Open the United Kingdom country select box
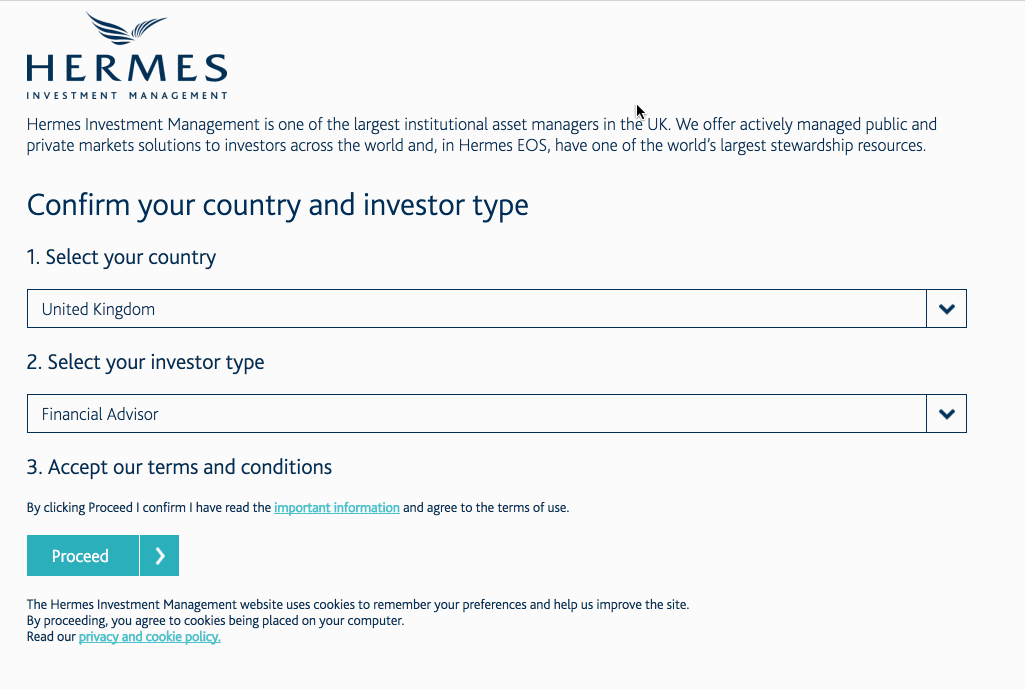Image resolution: width=1025 pixels, height=689 pixels. point(476,309)
